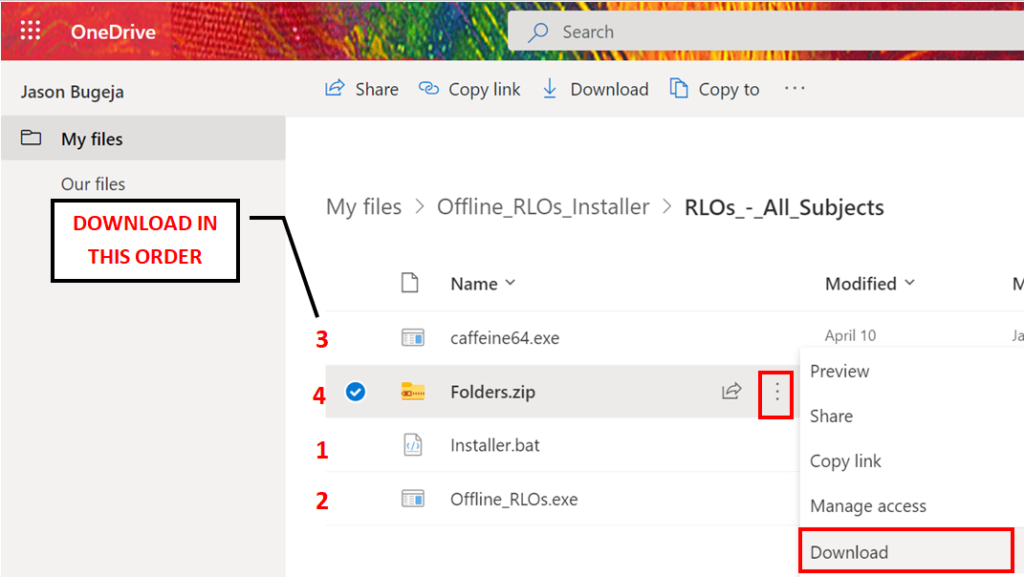The height and width of the screenshot is (577, 1024).
Task: Deselect the Folders.zip checkmark circle
Action: point(355,392)
